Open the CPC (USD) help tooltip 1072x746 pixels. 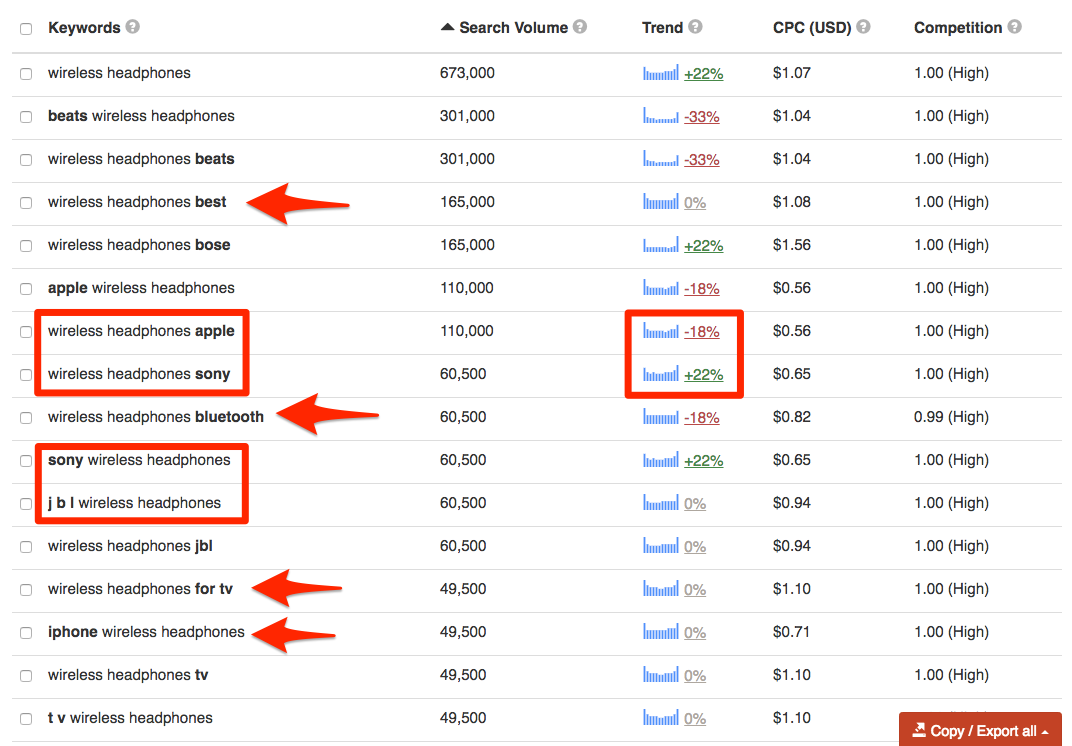pos(863,27)
